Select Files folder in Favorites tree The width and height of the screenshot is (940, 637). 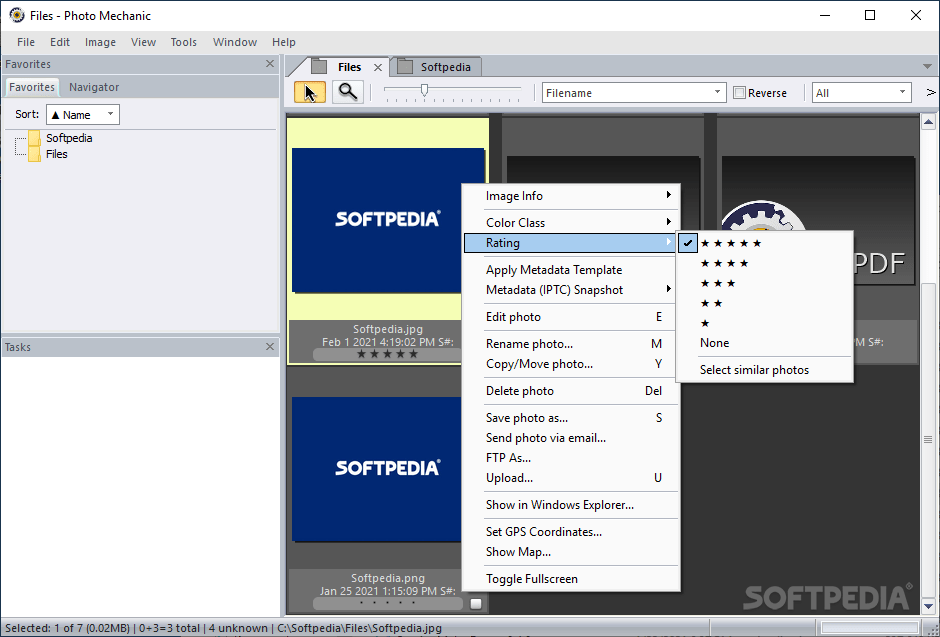coord(57,154)
